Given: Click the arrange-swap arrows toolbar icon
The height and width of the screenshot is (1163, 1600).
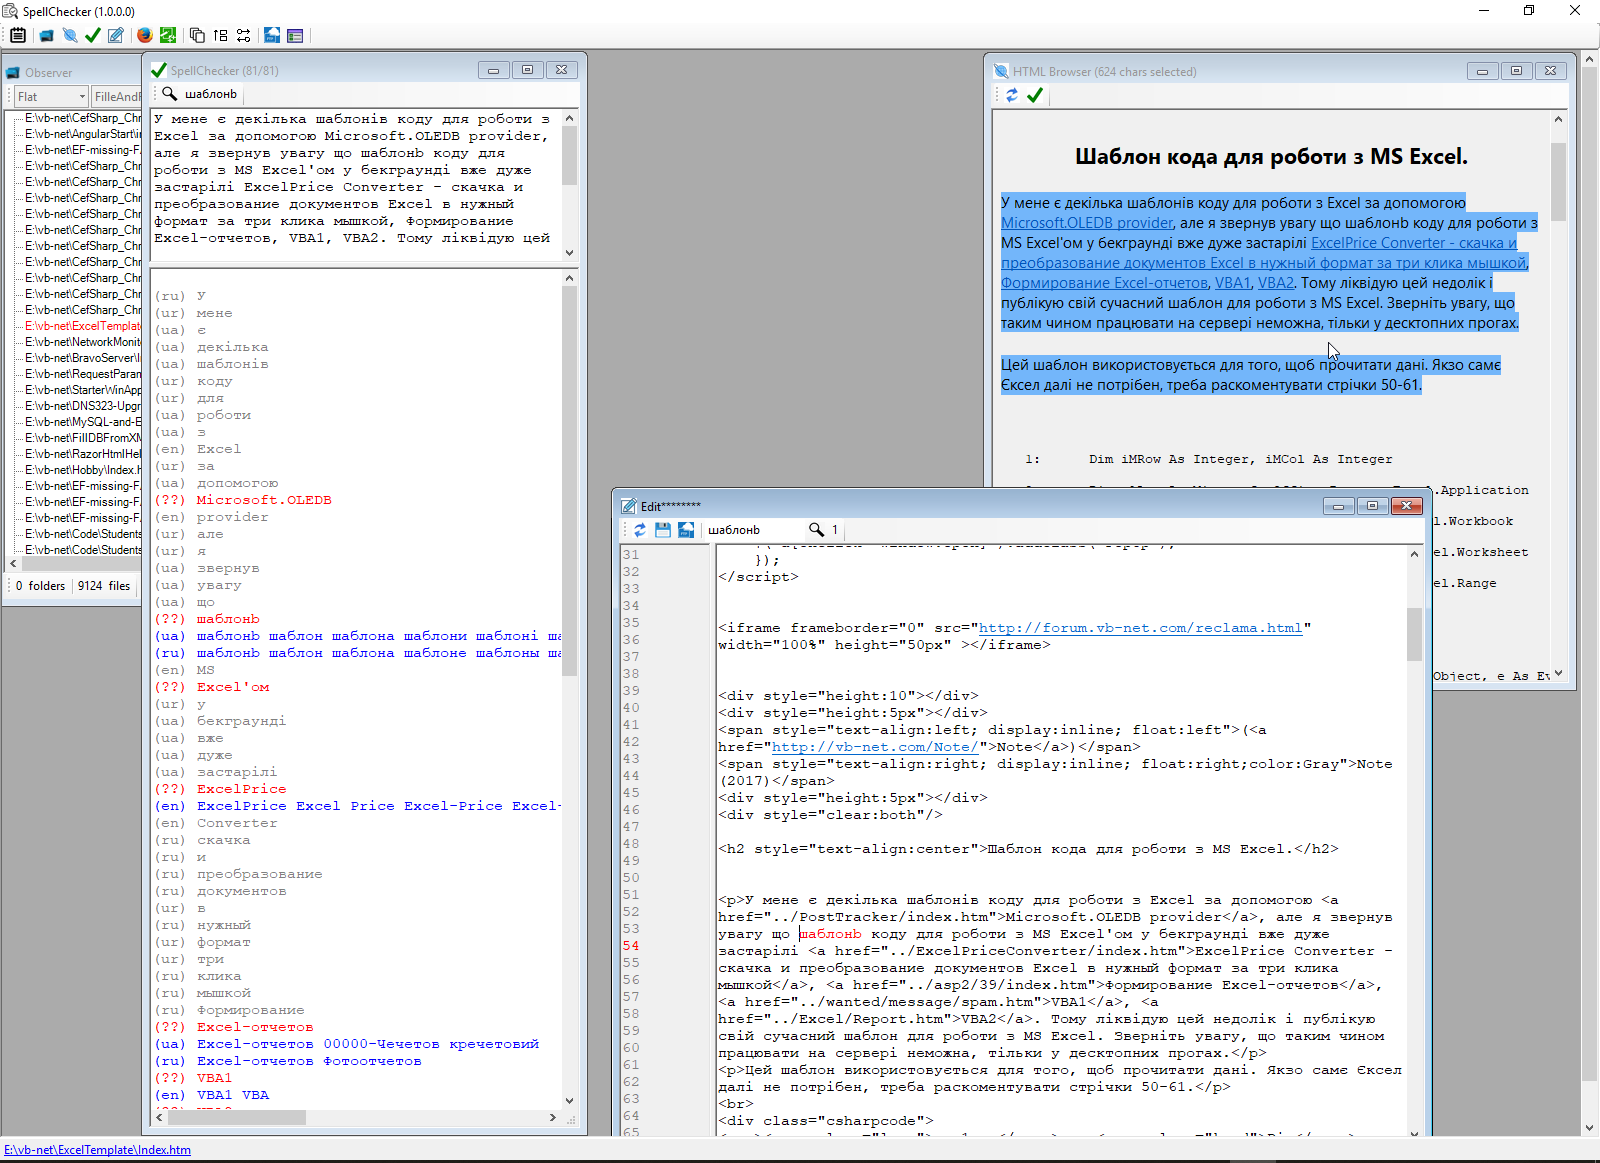Looking at the screenshot, I should [x=244, y=35].
